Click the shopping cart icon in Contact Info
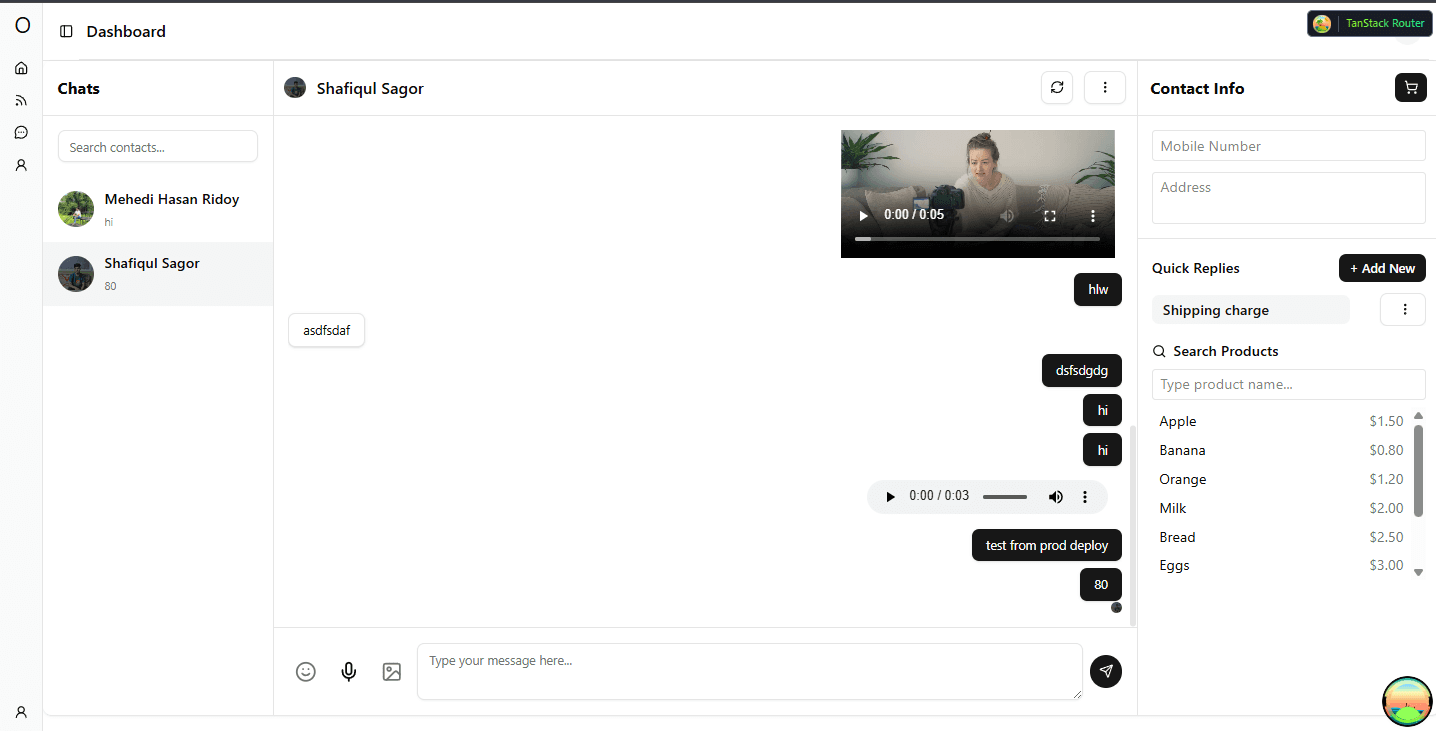Image resolution: width=1436 pixels, height=731 pixels. point(1411,88)
